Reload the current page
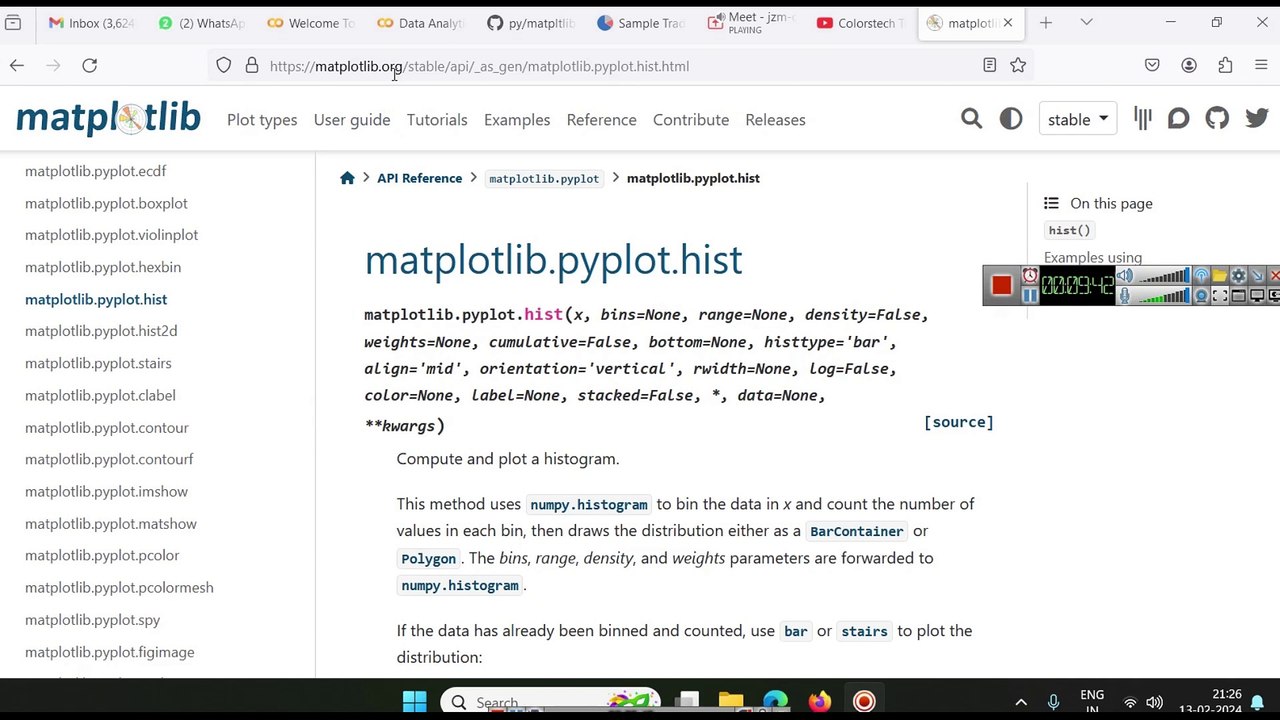Image resolution: width=1280 pixels, height=720 pixels. [x=89, y=65]
